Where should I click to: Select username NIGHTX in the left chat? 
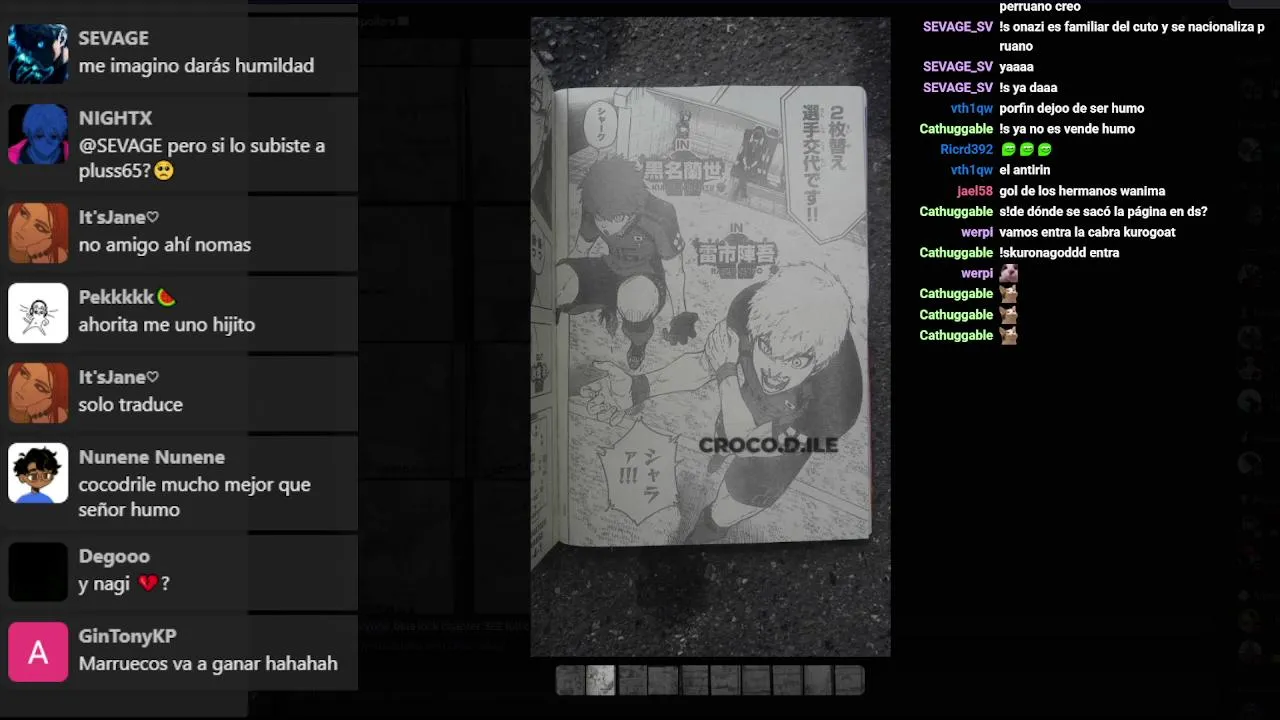point(116,118)
